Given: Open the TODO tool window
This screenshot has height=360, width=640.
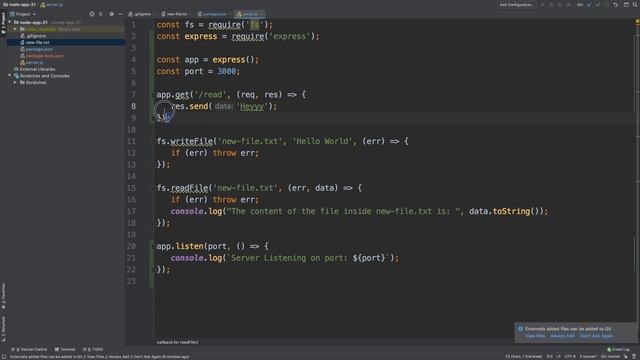Looking at the screenshot, I should (93, 349).
